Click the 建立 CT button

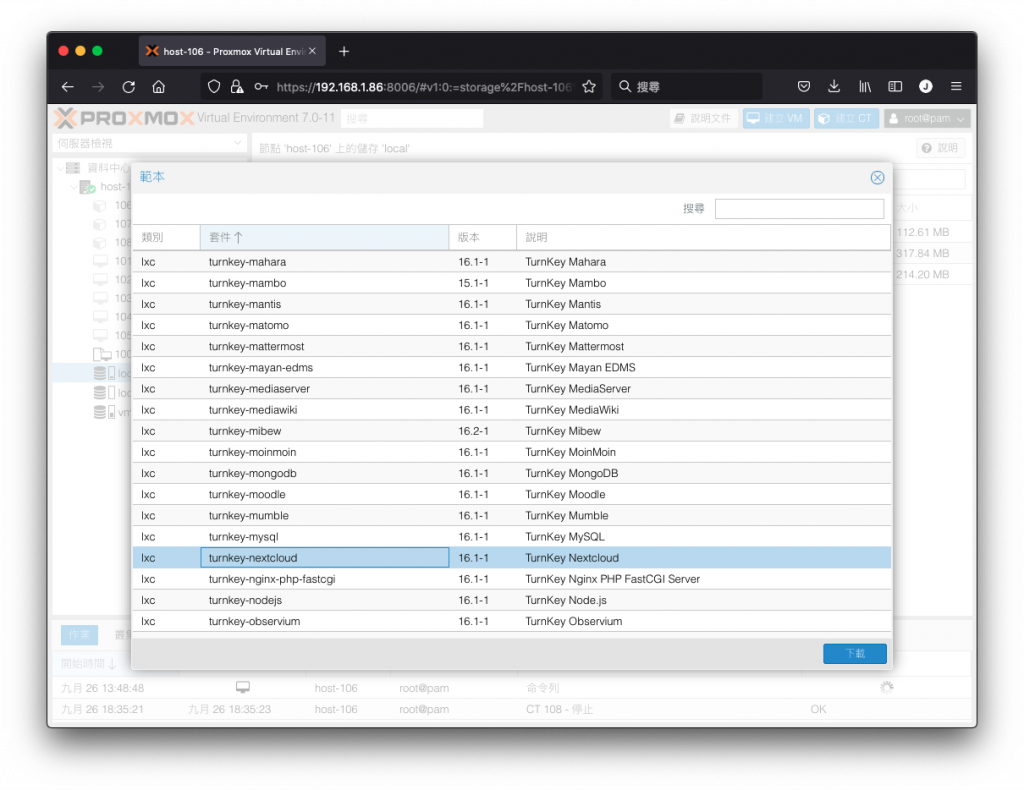point(846,118)
